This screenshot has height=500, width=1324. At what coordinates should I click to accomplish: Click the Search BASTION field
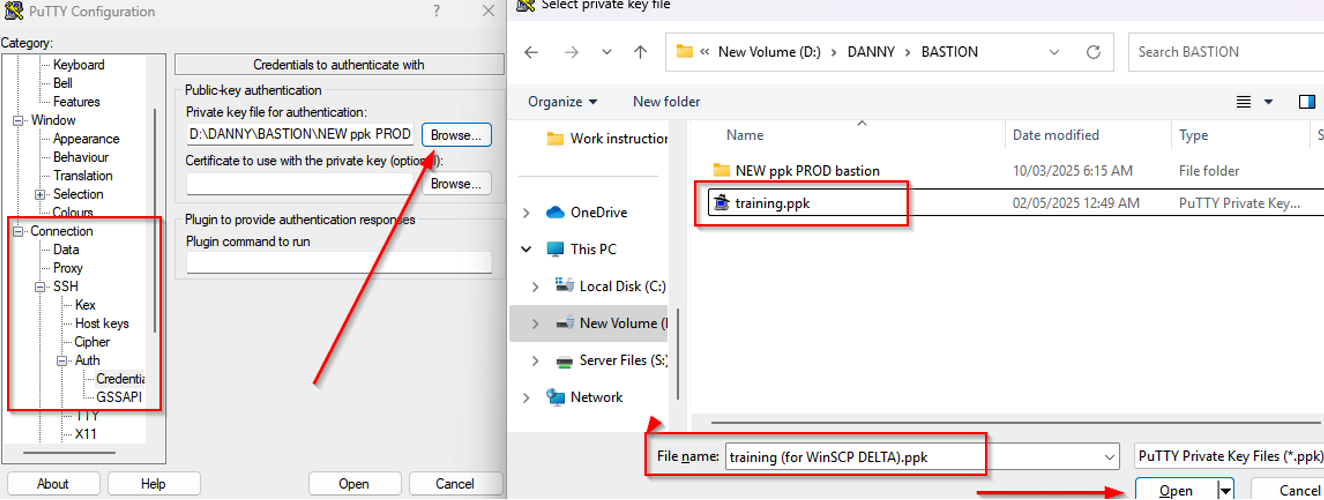coord(1228,52)
